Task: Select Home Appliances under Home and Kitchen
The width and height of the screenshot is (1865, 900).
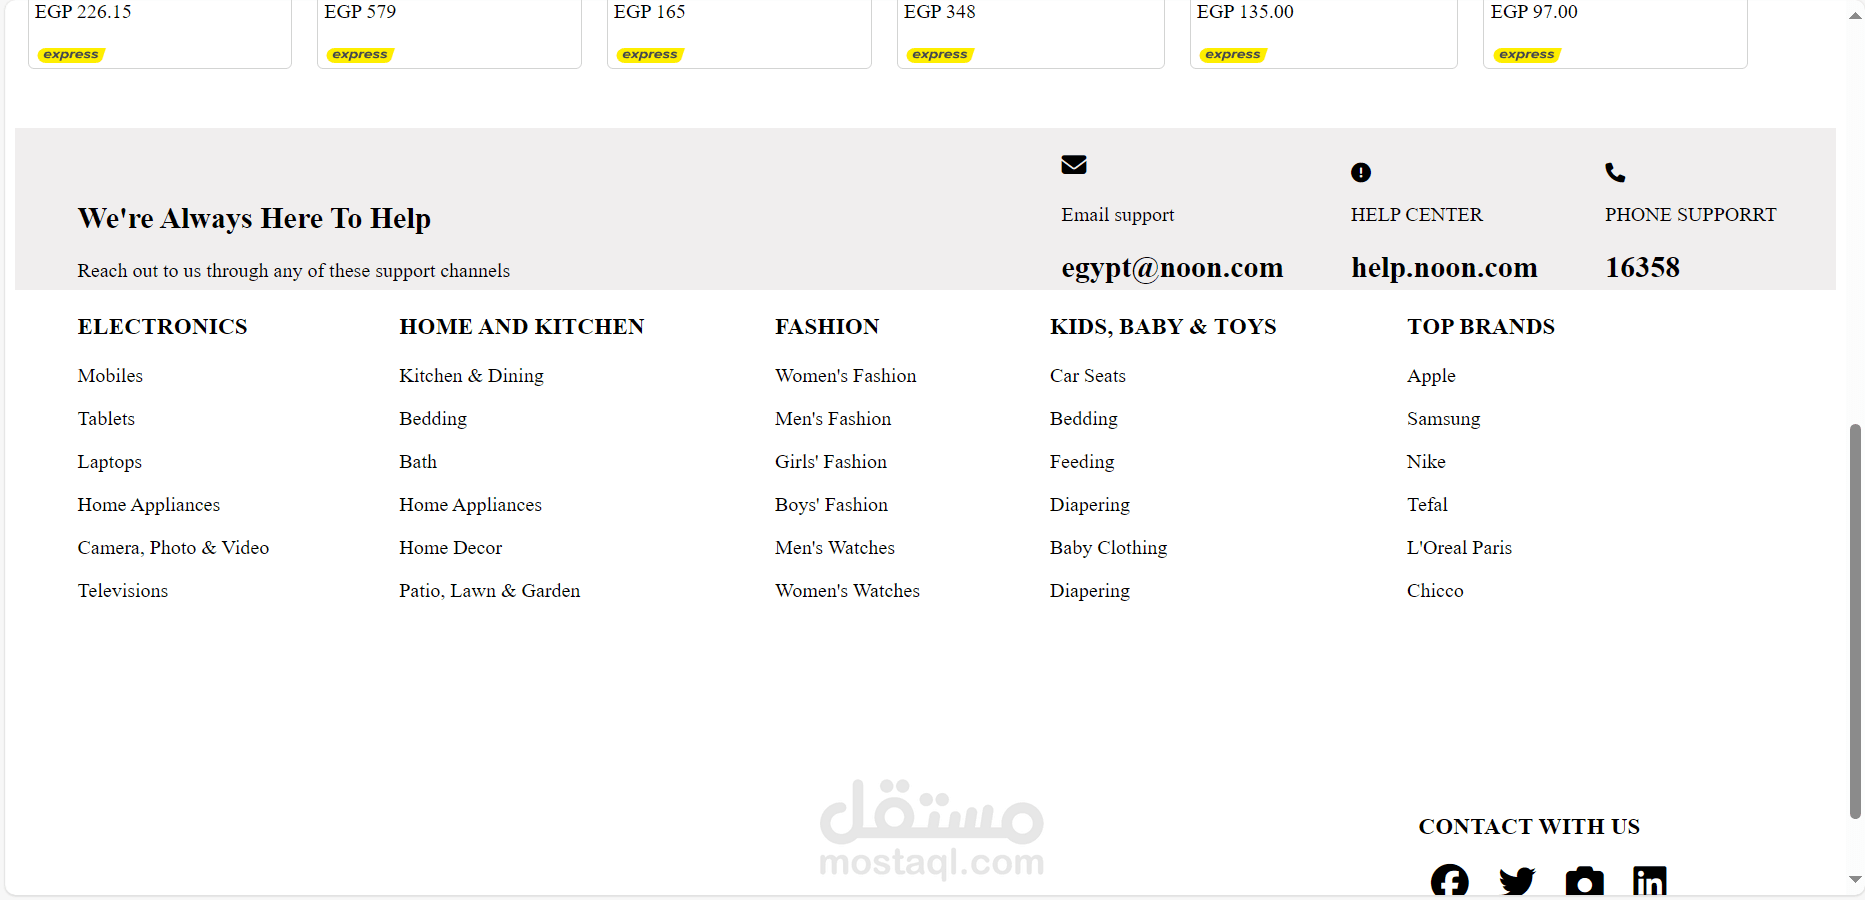Action: point(470,505)
